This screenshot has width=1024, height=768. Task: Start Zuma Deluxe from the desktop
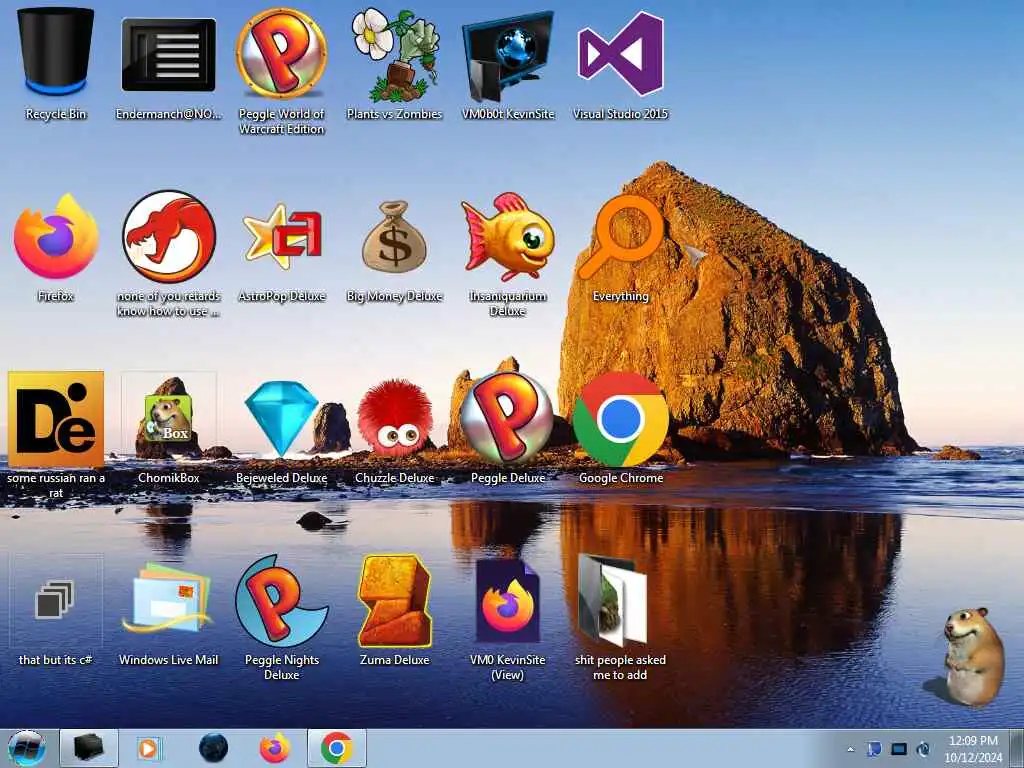click(394, 611)
